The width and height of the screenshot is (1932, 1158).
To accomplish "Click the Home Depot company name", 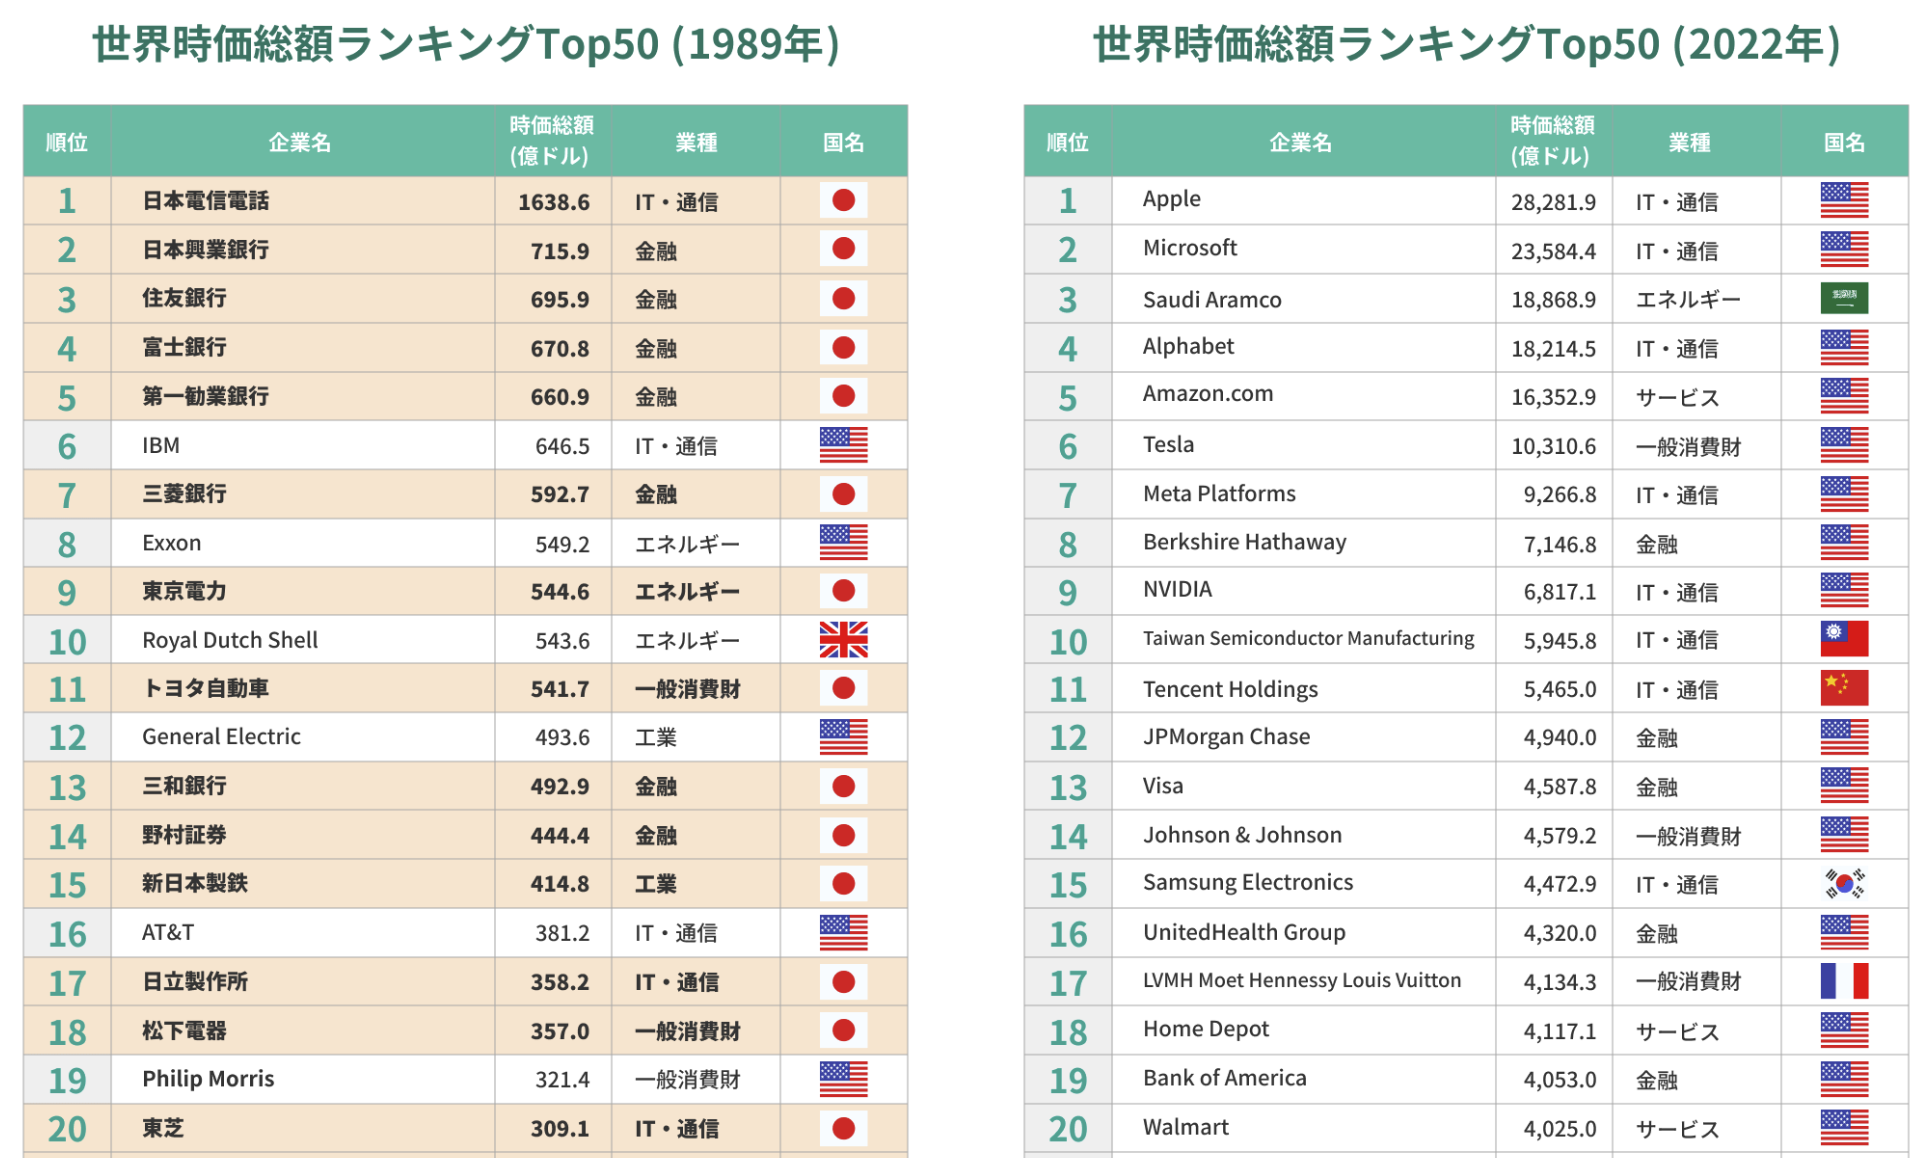I will [x=1206, y=1029].
